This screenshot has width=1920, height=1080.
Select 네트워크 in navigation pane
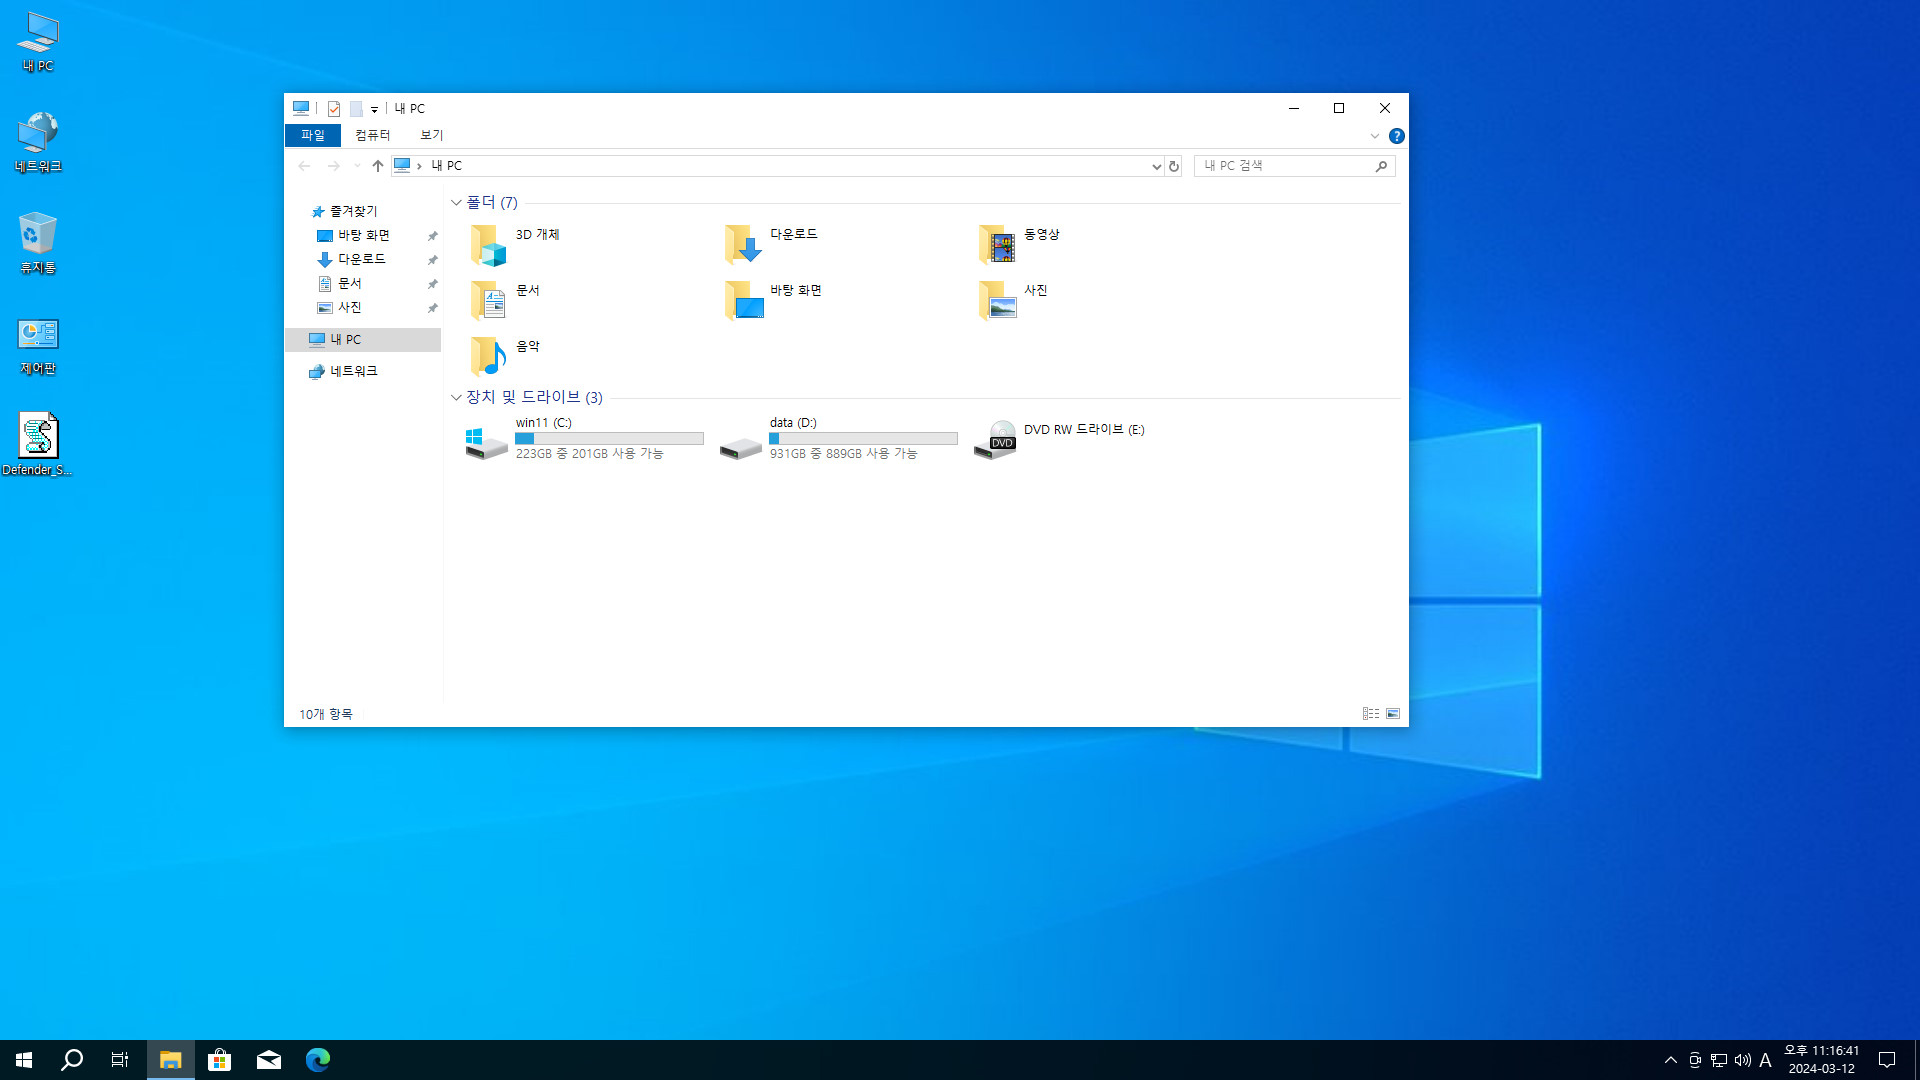[343, 372]
